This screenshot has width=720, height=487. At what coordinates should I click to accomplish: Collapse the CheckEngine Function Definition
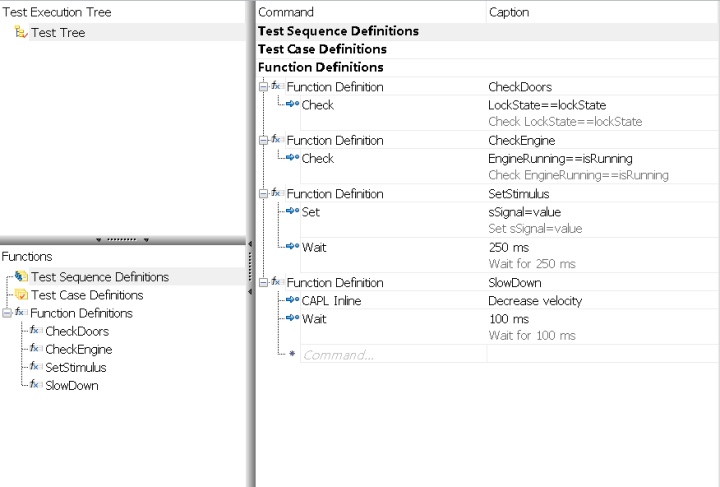[263, 140]
